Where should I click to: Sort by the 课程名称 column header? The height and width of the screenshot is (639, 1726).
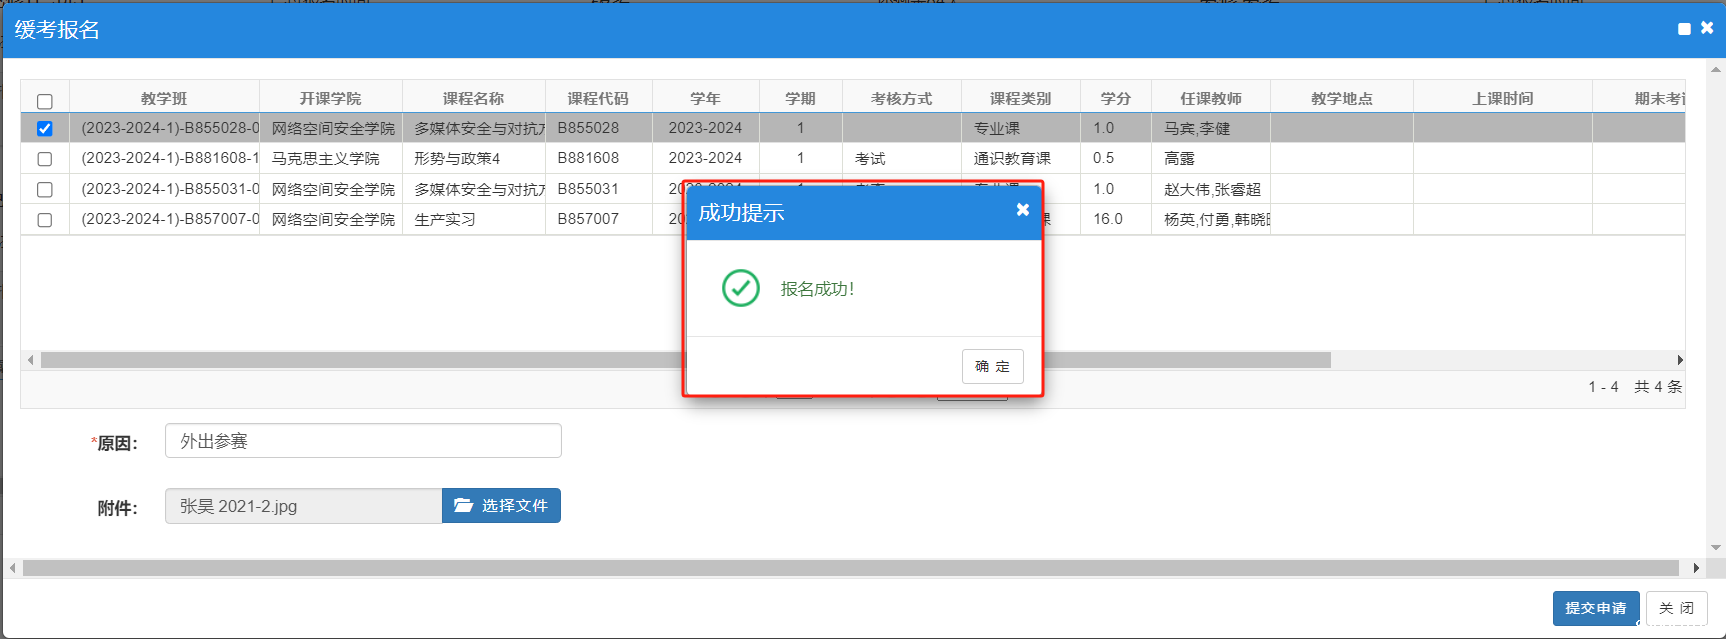(x=473, y=98)
